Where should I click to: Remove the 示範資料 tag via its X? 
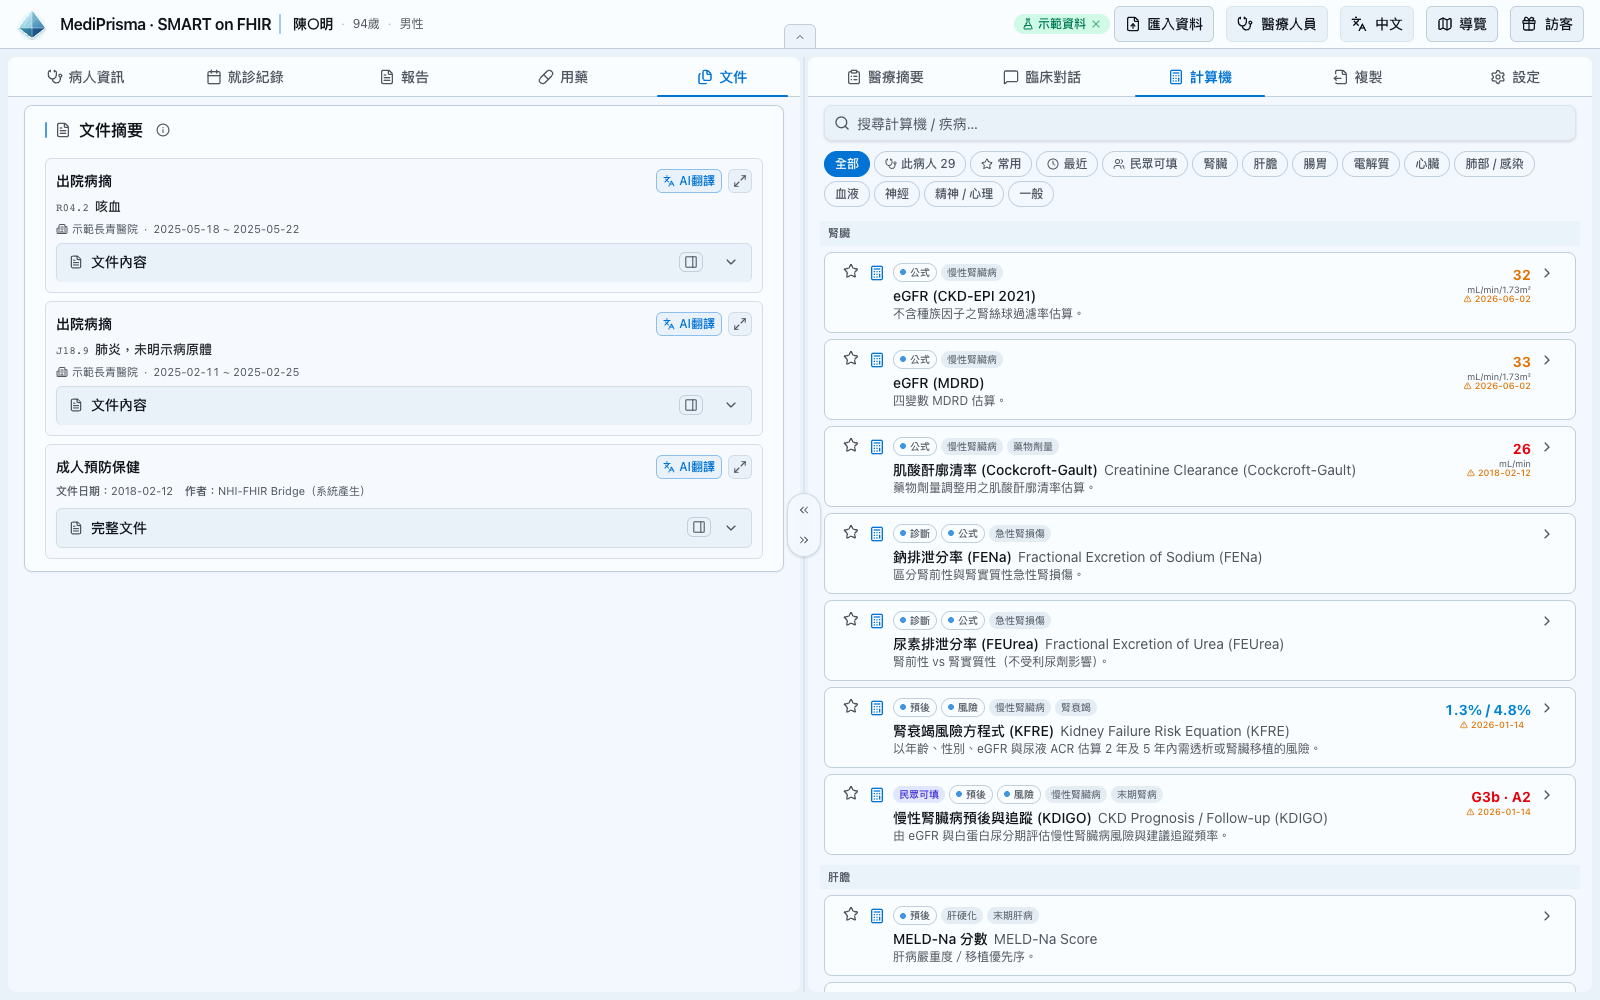1096,24
